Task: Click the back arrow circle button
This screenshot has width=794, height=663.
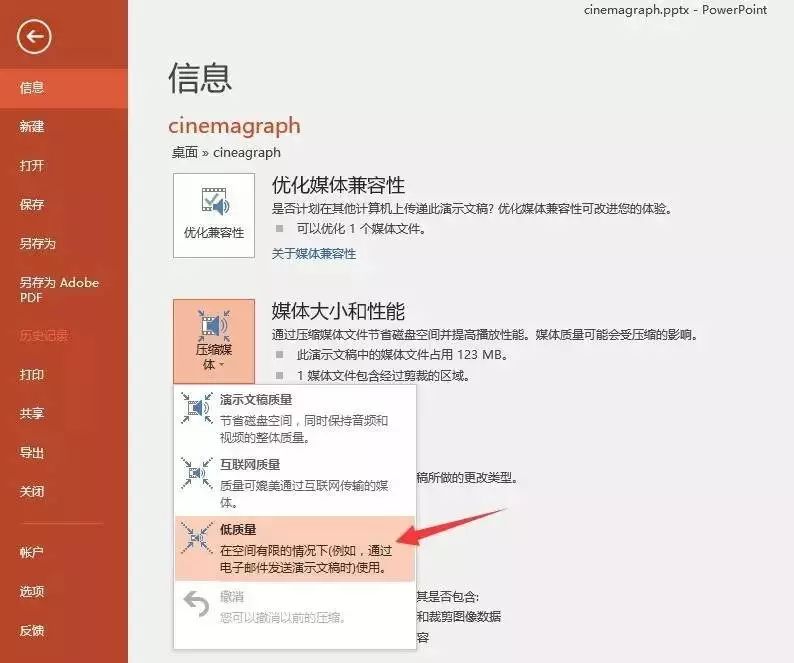Action: (34, 36)
